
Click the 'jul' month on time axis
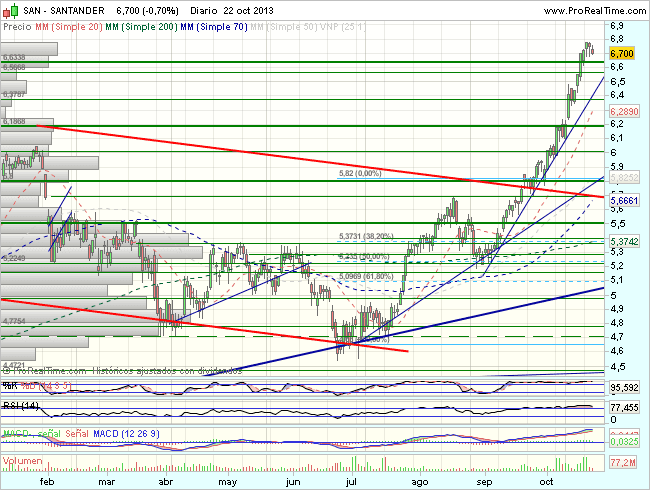[x=351, y=482]
